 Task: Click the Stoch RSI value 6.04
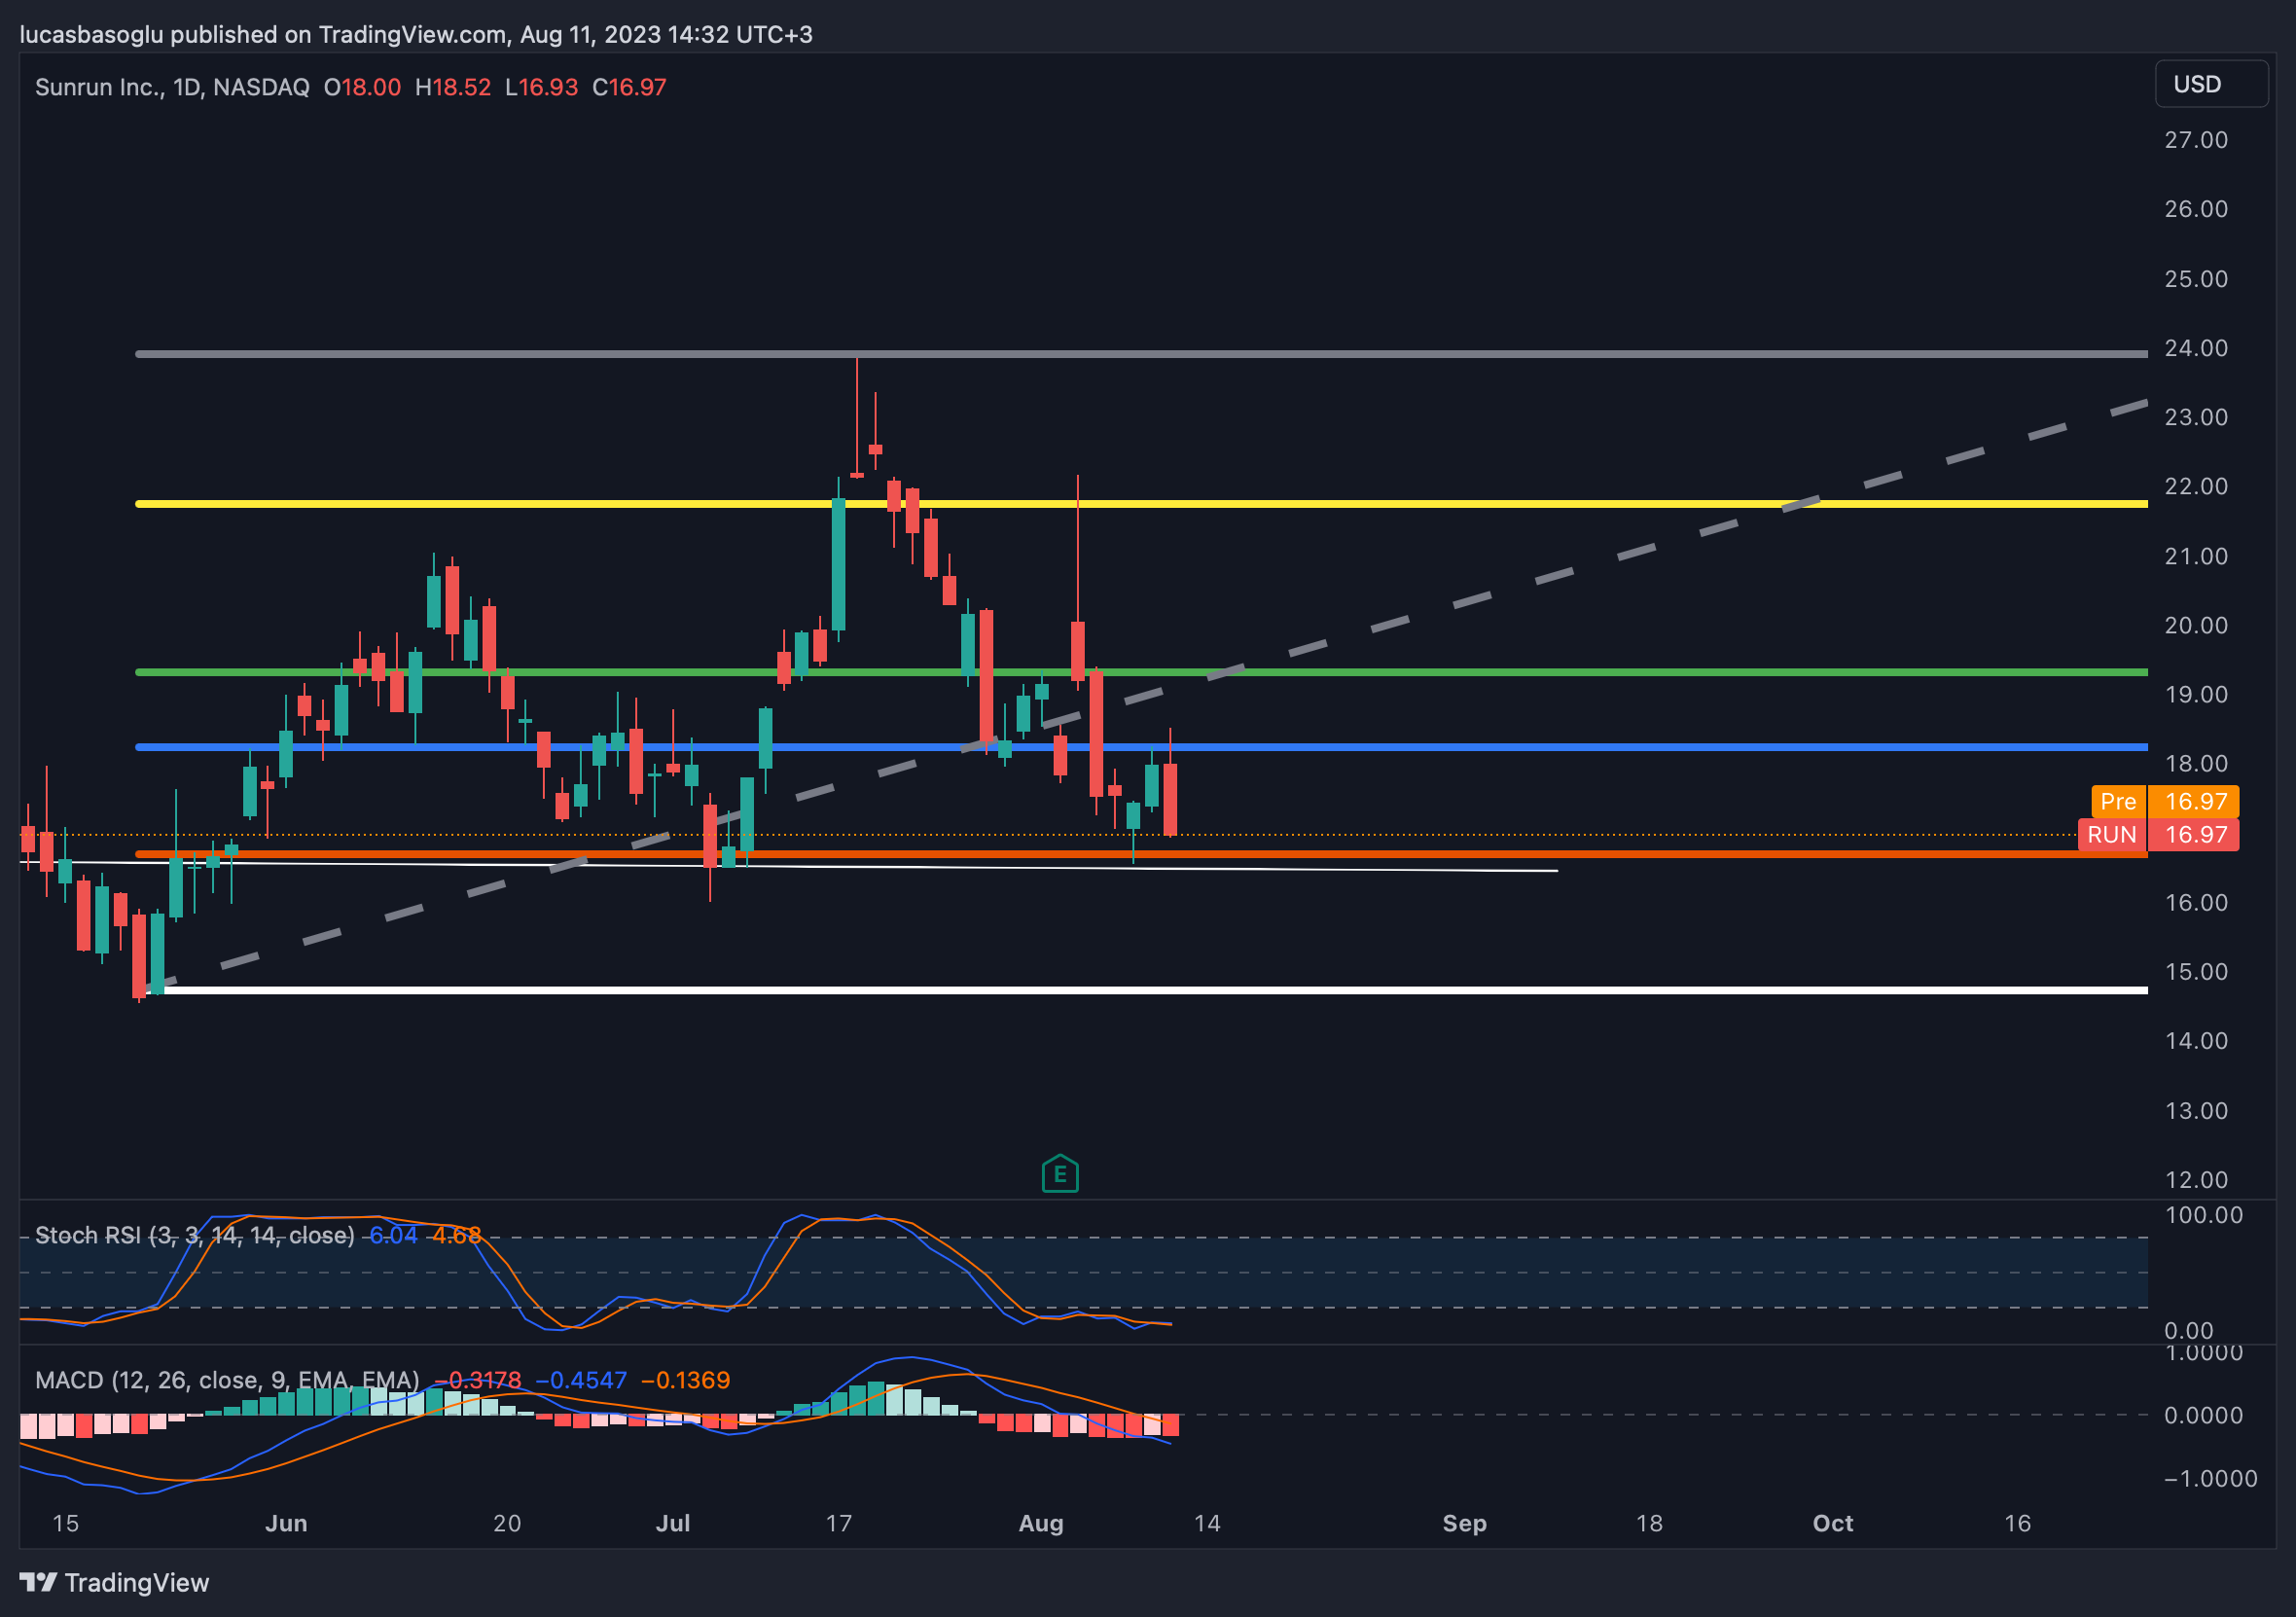394,1235
